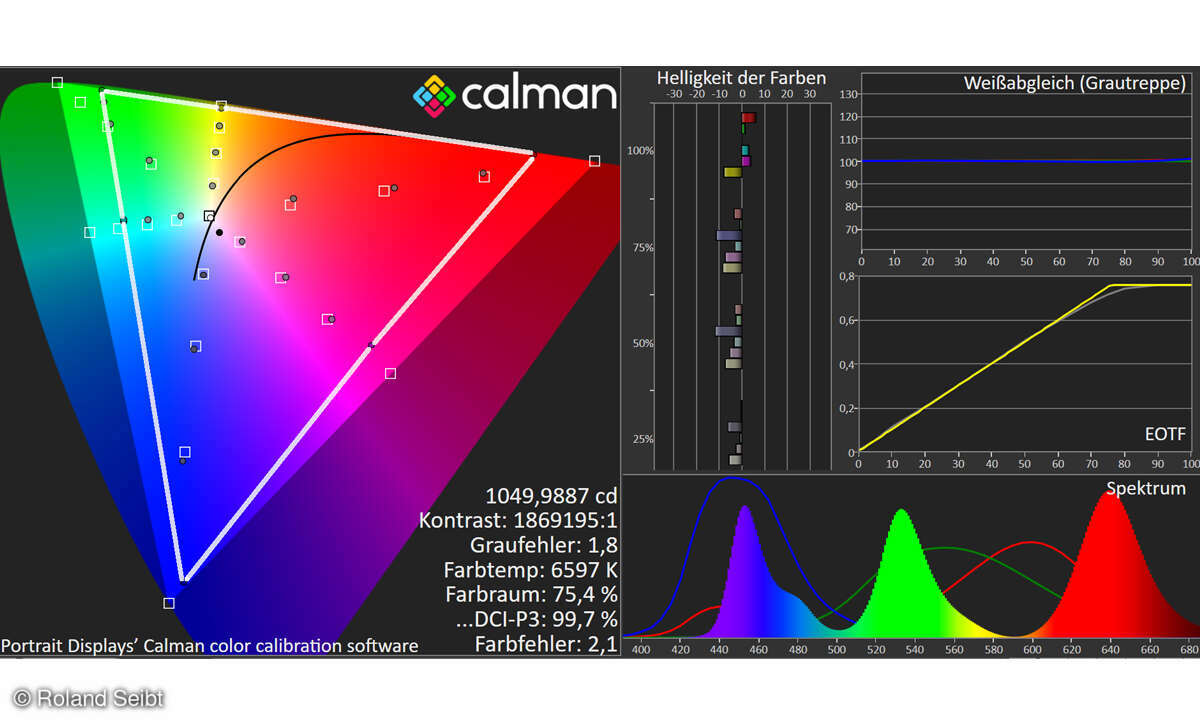This screenshot has height=720, width=1200.
Task: Click the 'Kontrast: 1869195:1' reading
Action: 518,520
